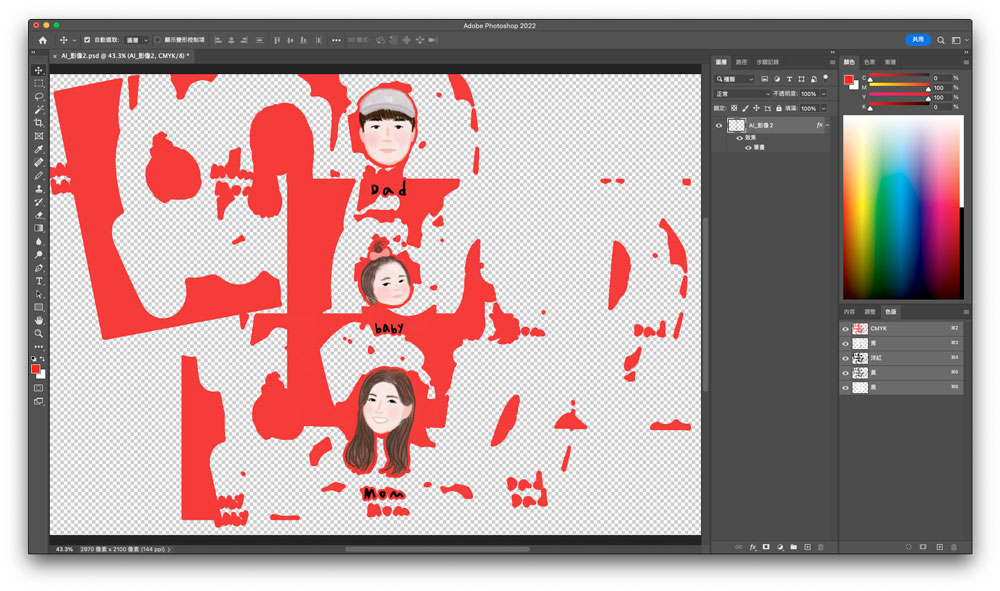Click the lock-all padlock icon in Layers

(778, 108)
